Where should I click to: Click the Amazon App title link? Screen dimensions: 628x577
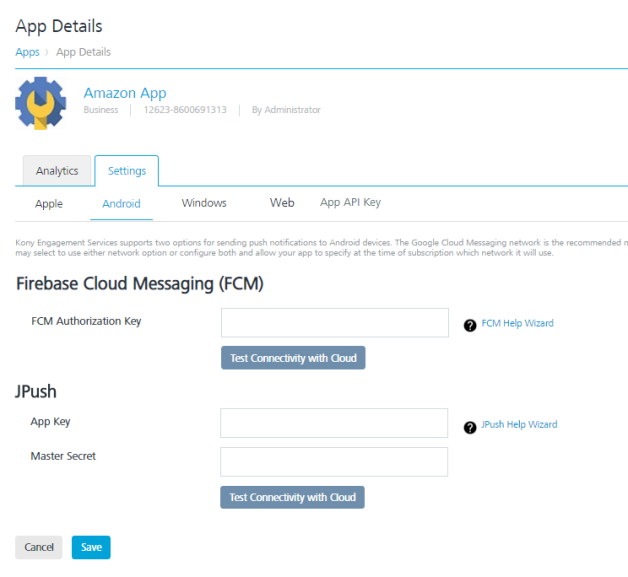click(x=125, y=93)
